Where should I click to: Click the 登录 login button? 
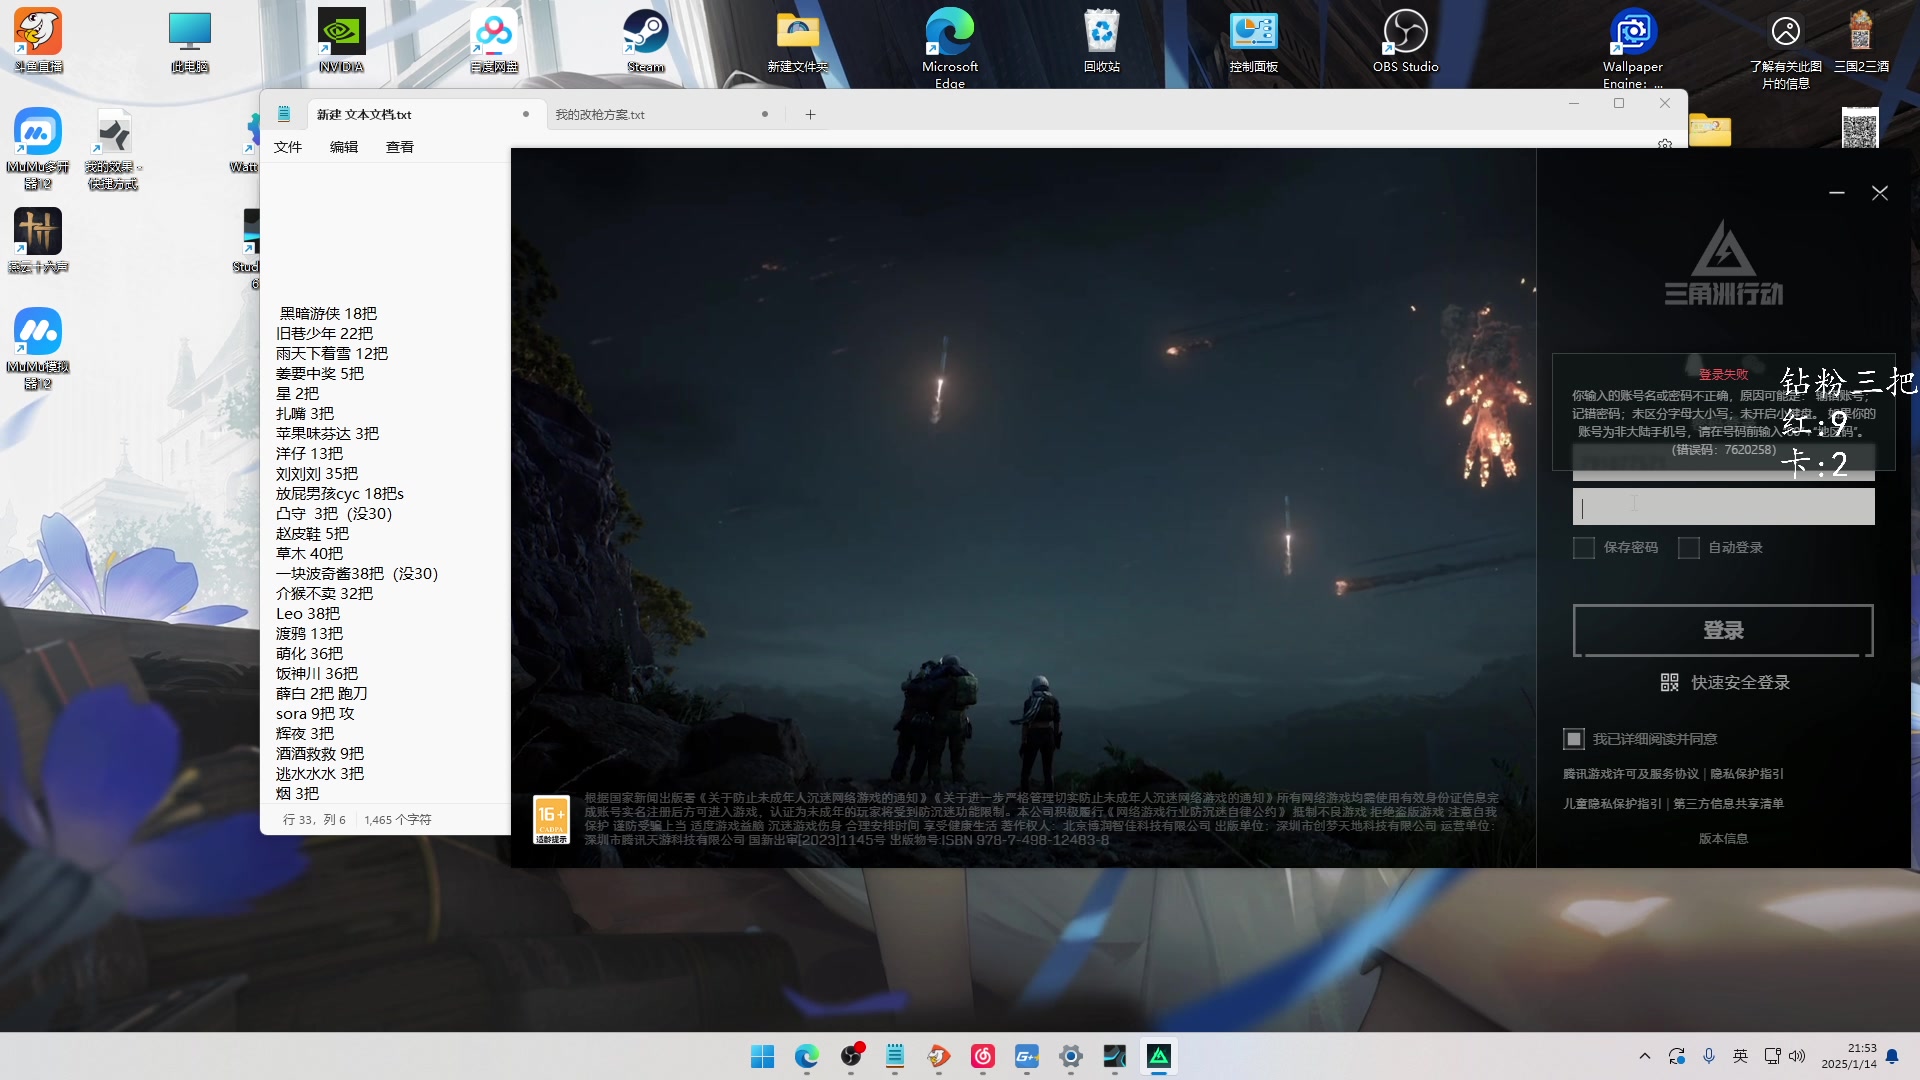click(1723, 630)
